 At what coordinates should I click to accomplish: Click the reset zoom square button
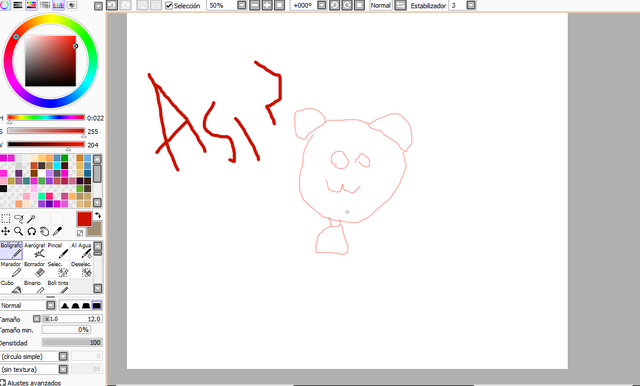(280, 5)
